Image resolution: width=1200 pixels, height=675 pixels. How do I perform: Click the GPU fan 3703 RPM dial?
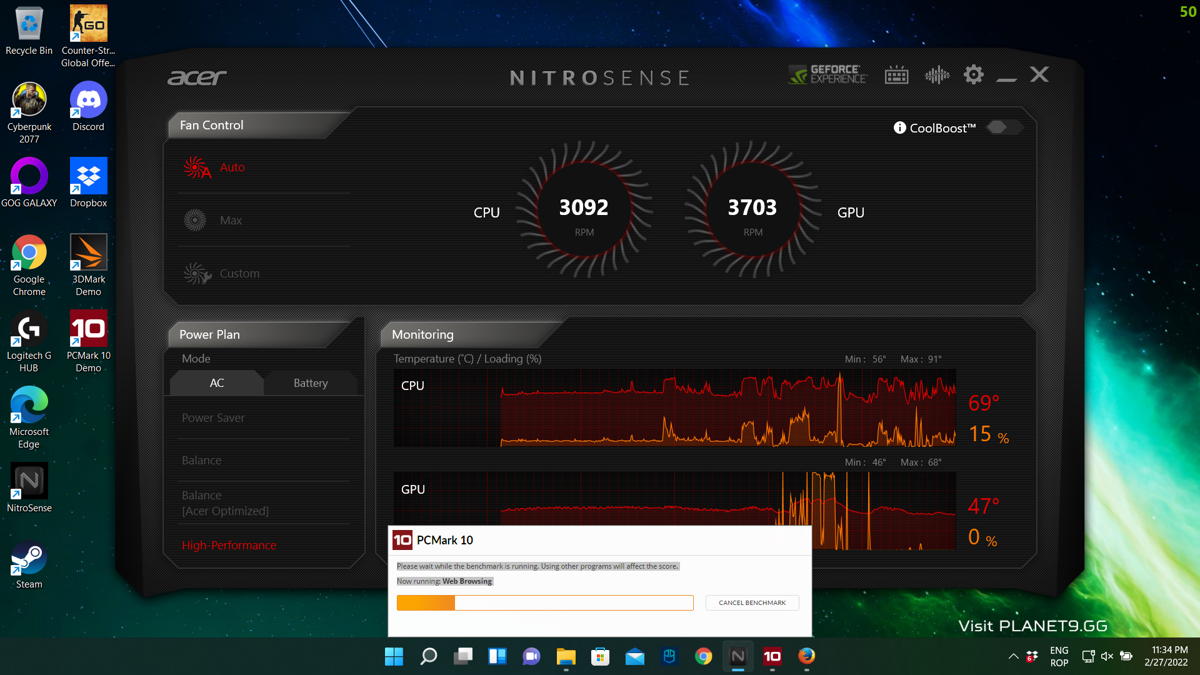(x=752, y=210)
